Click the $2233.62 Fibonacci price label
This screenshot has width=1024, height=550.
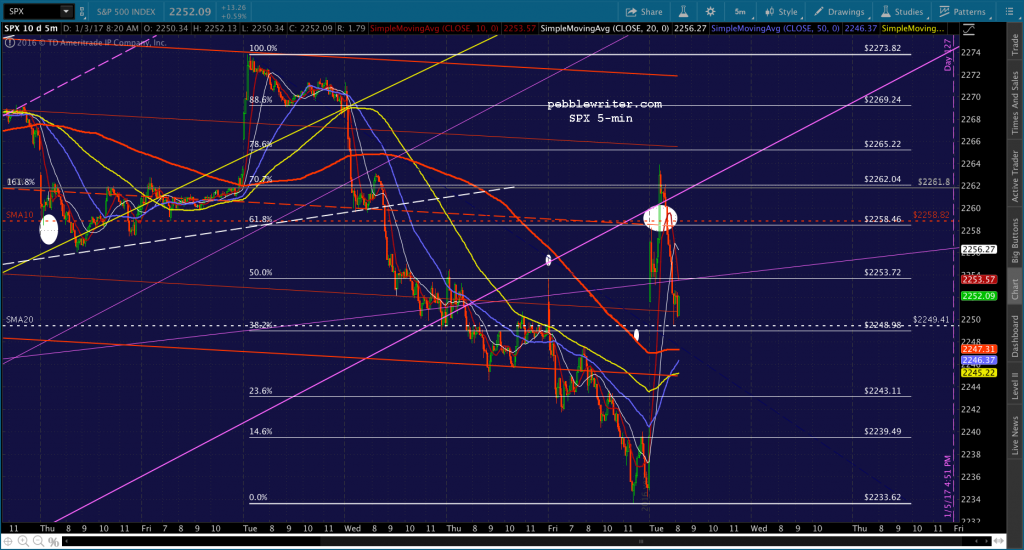point(882,497)
